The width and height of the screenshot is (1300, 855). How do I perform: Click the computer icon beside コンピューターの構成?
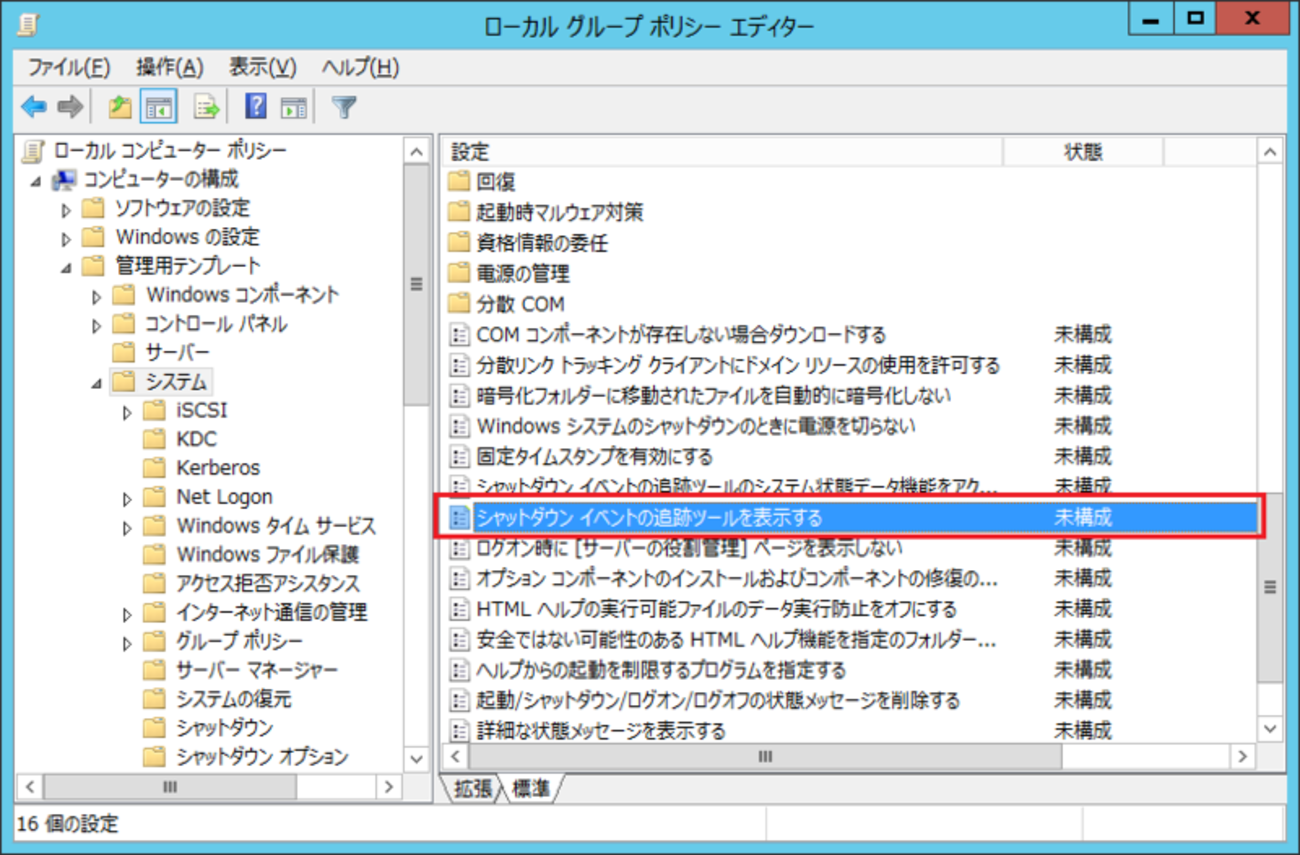65,180
